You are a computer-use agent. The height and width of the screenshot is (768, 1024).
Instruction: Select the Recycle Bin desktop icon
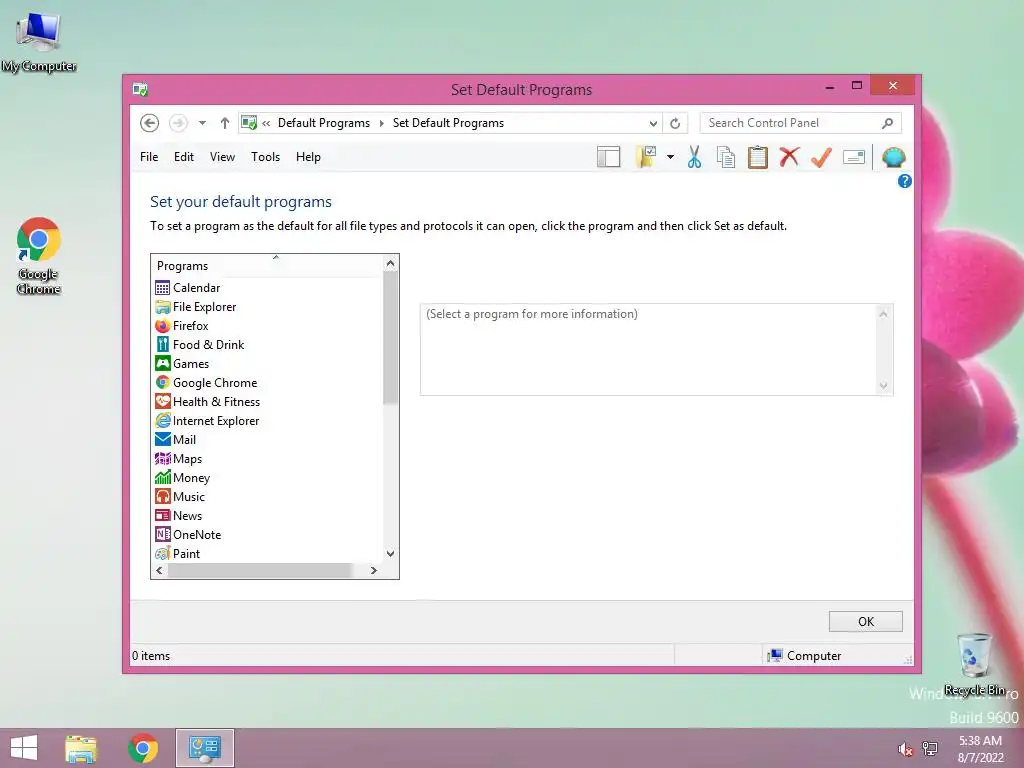[x=974, y=664]
